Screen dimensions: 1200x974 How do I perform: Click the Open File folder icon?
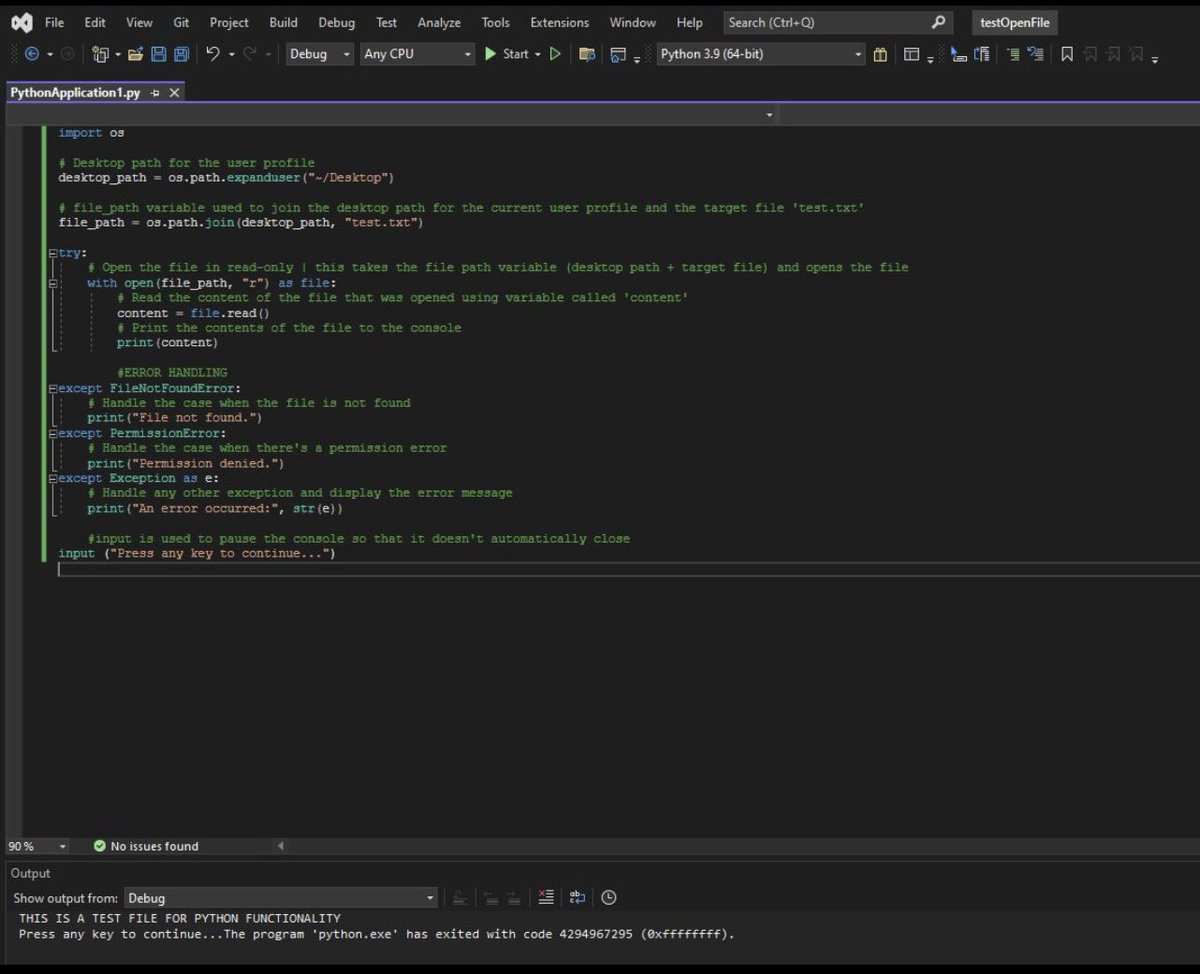click(135, 54)
